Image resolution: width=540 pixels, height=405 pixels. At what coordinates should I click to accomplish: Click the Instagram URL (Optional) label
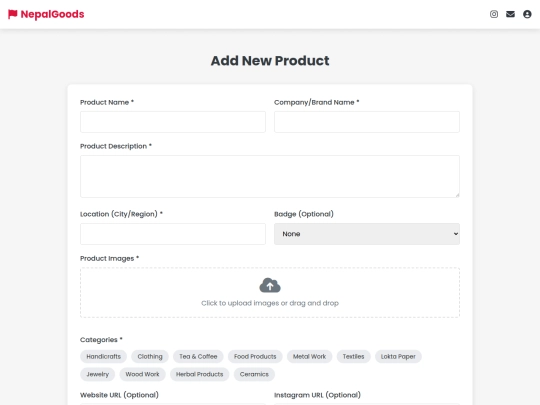click(317, 395)
